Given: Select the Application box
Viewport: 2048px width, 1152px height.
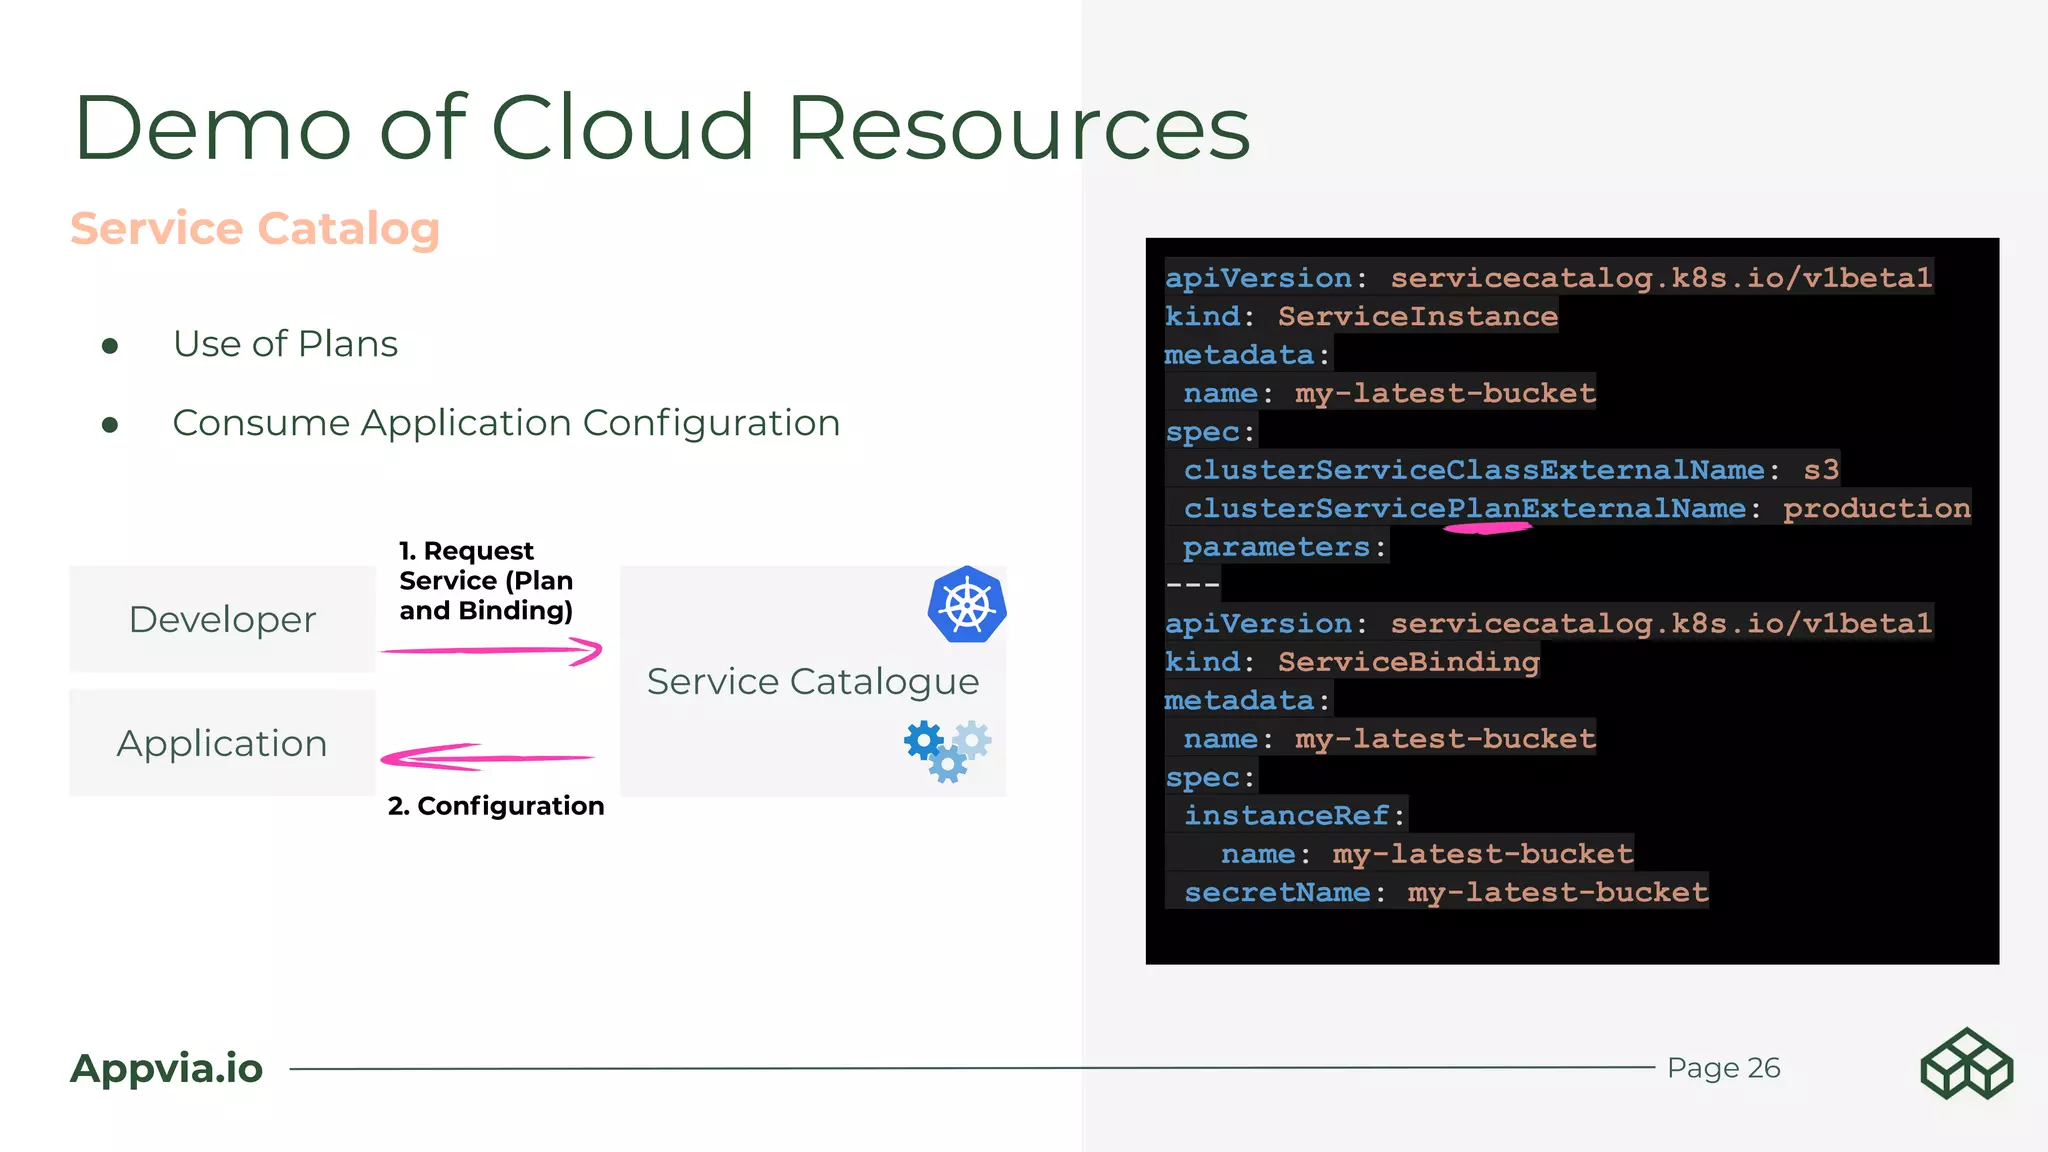Looking at the screenshot, I should pyautogui.click(x=222, y=743).
